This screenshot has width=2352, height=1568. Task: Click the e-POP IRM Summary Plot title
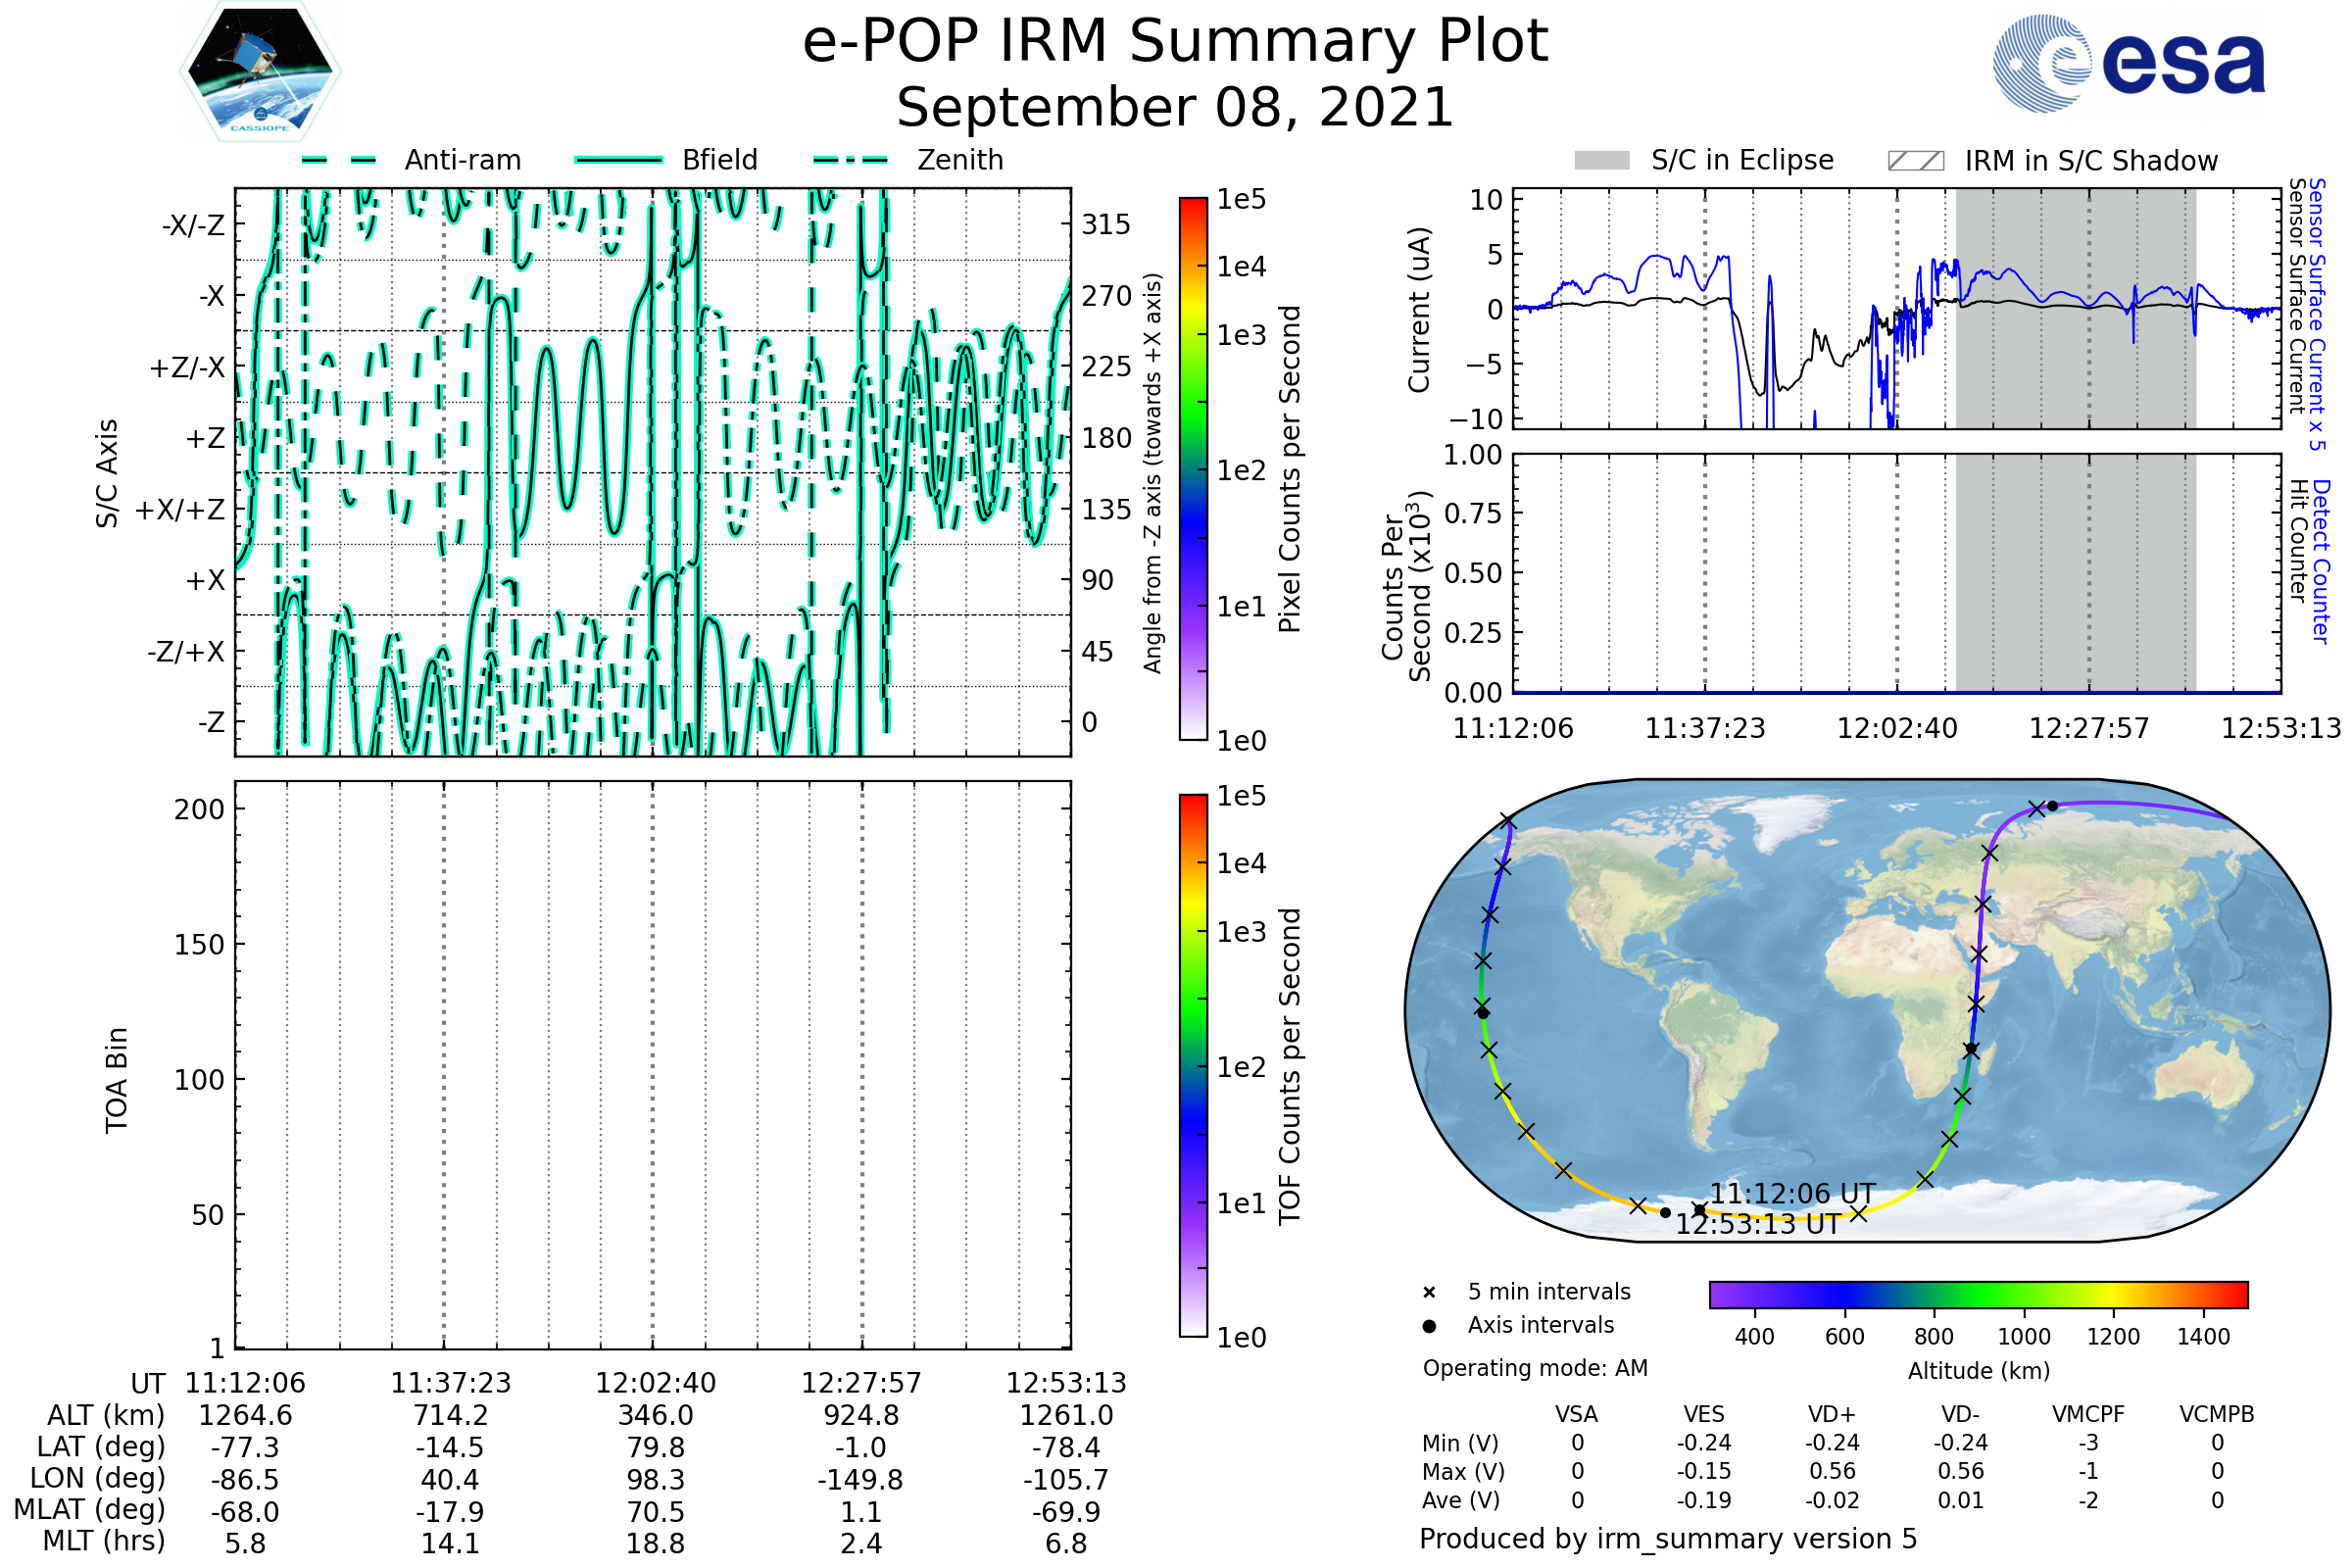click(1175, 42)
